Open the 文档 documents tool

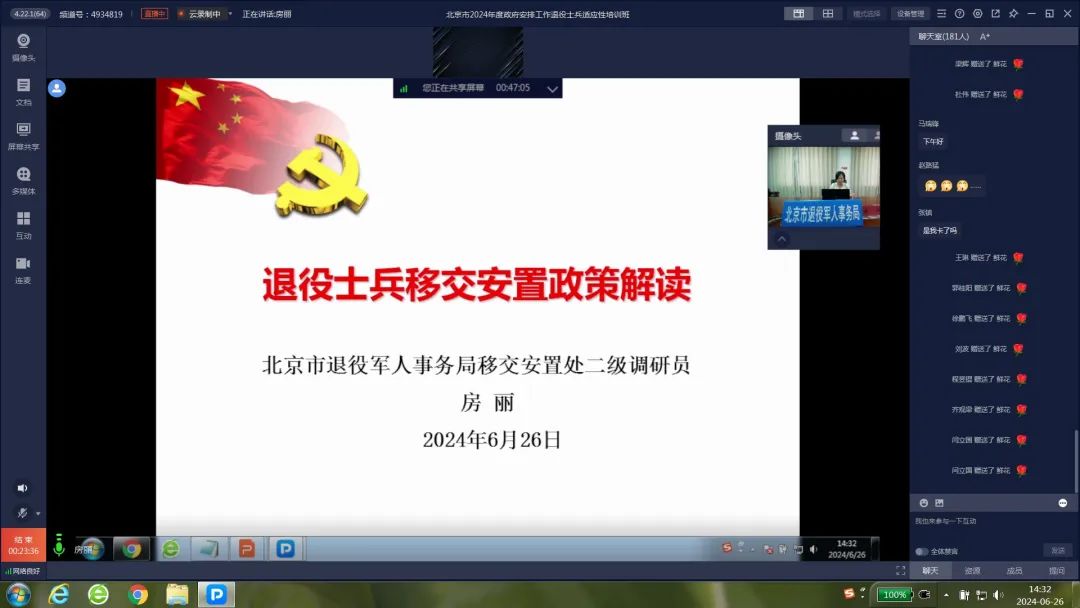[x=23, y=92]
